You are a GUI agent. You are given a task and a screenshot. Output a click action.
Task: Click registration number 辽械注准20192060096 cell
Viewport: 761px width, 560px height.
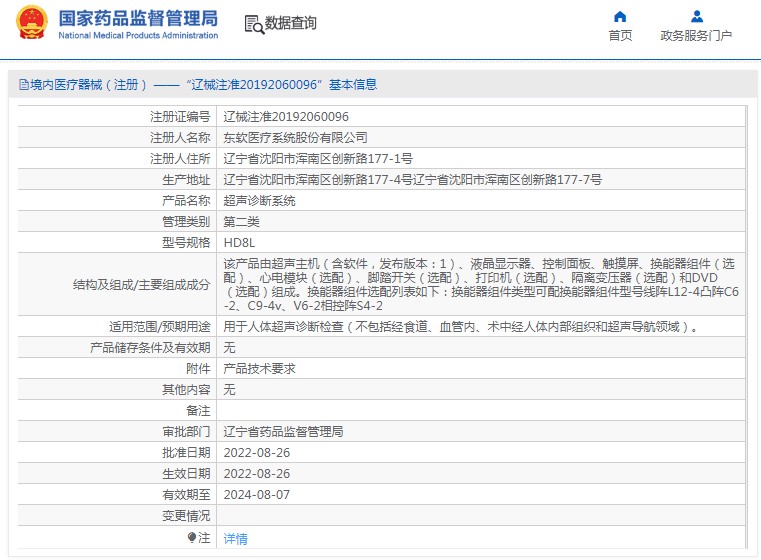285,117
